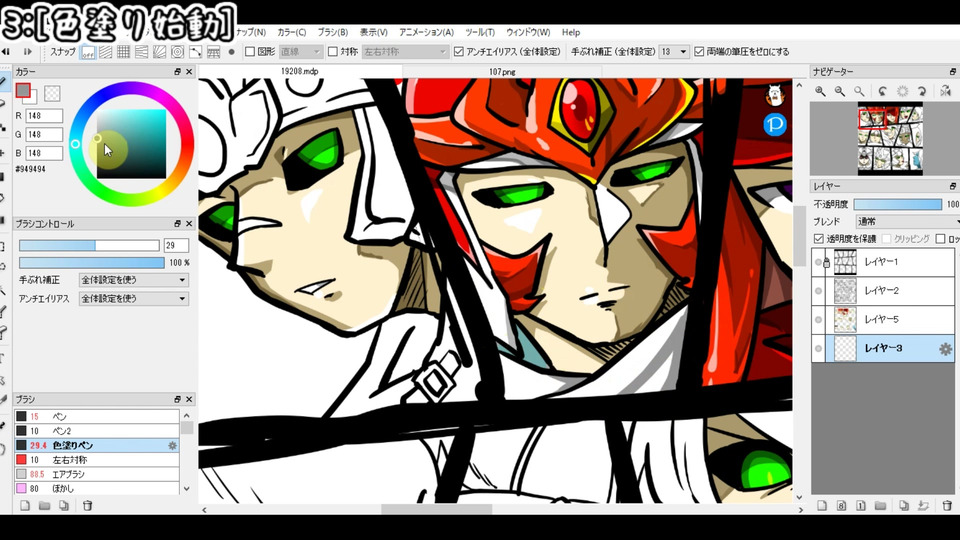The height and width of the screenshot is (540, 960).
Task: Switch to the 107.png document tab
Action: coord(502,72)
